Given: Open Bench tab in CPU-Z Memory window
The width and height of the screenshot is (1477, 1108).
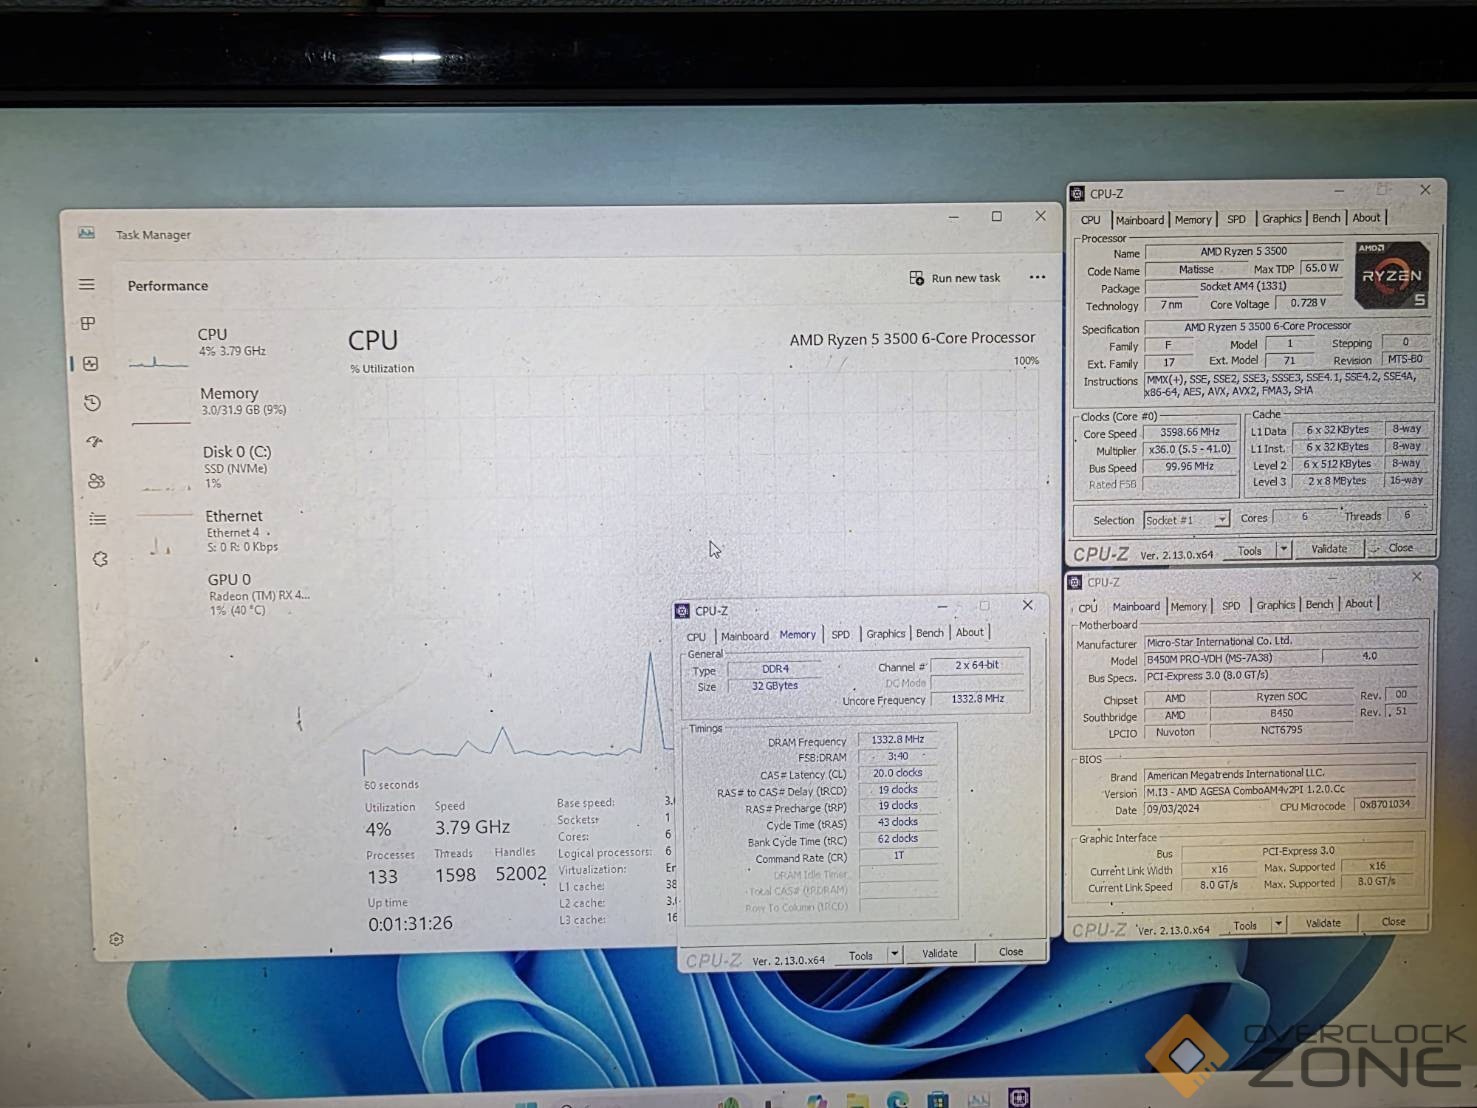Looking at the screenshot, I should 929,633.
